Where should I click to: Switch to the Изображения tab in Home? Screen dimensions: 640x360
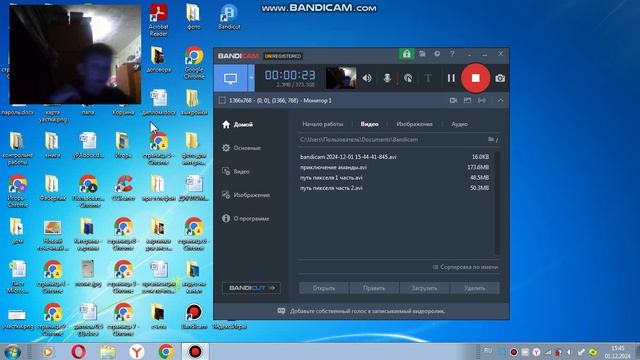414,124
